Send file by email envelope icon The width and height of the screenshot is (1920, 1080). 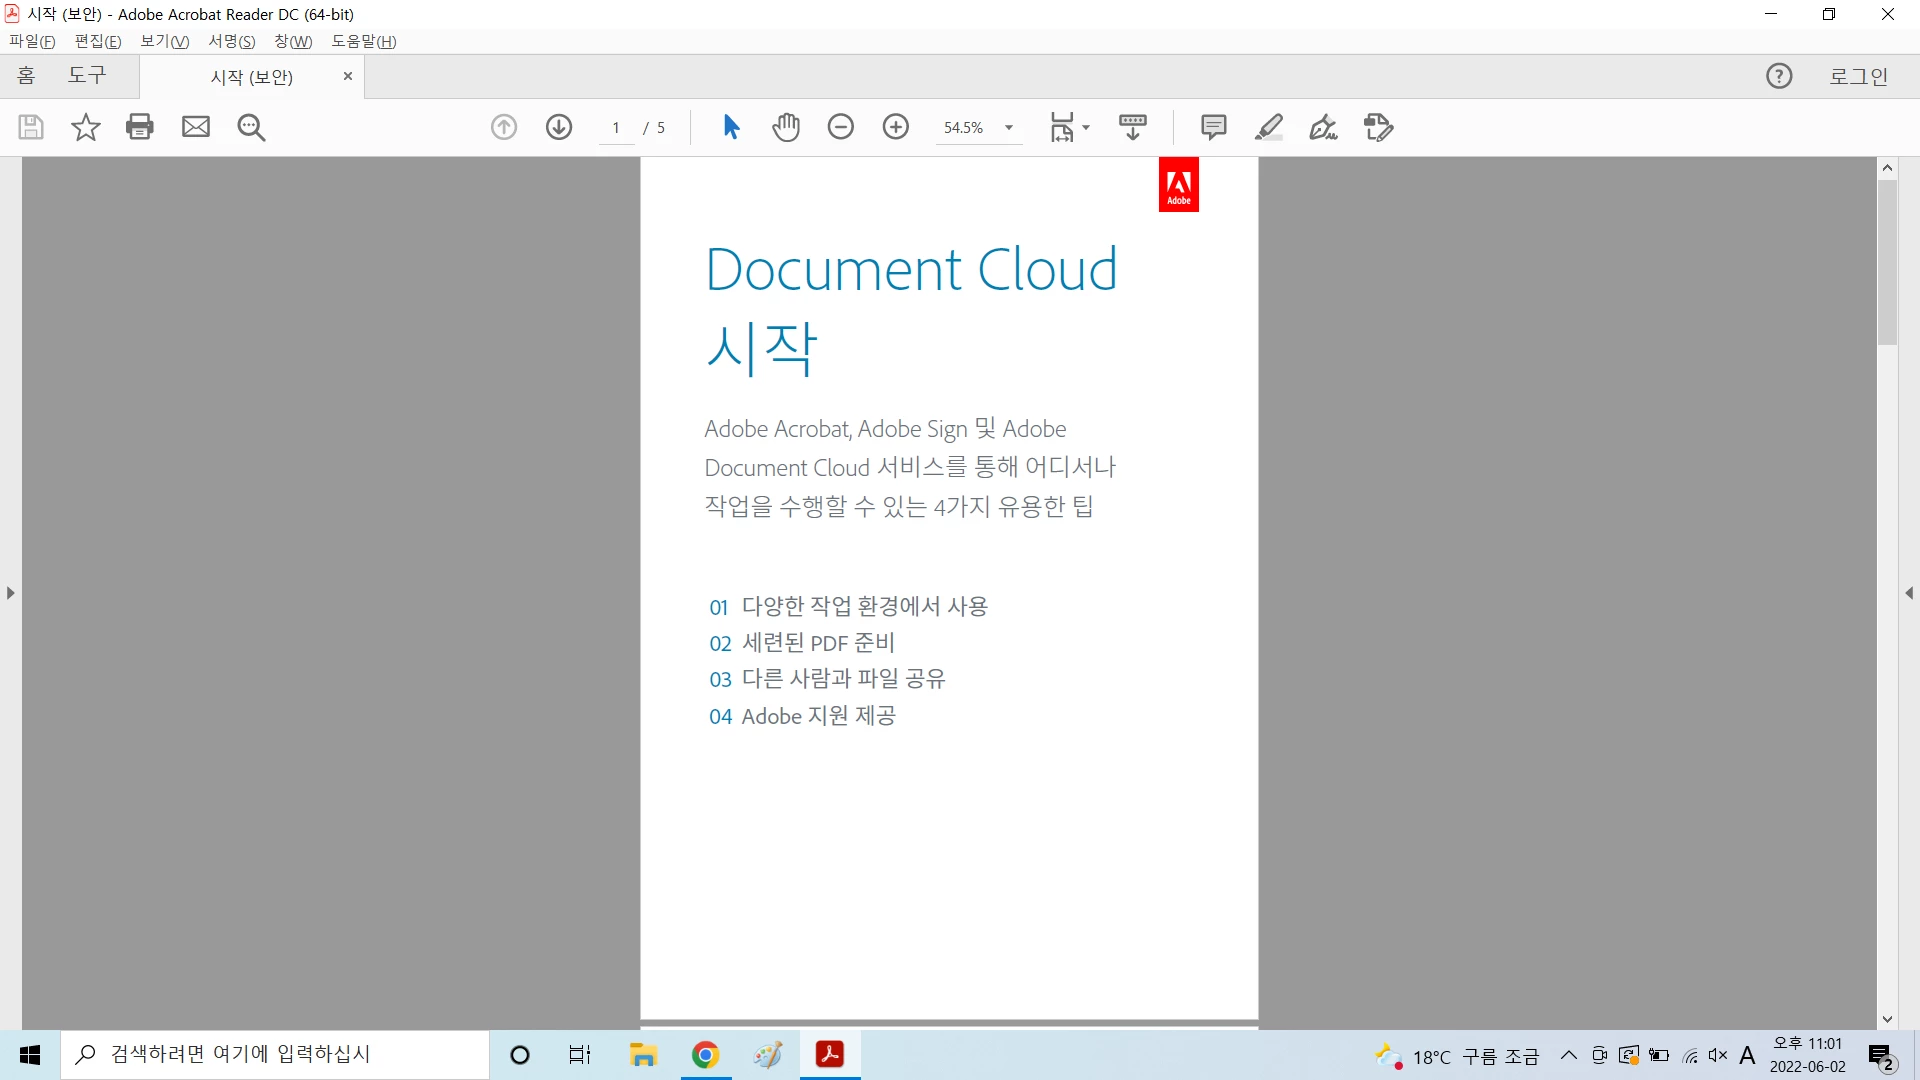pyautogui.click(x=196, y=127)
